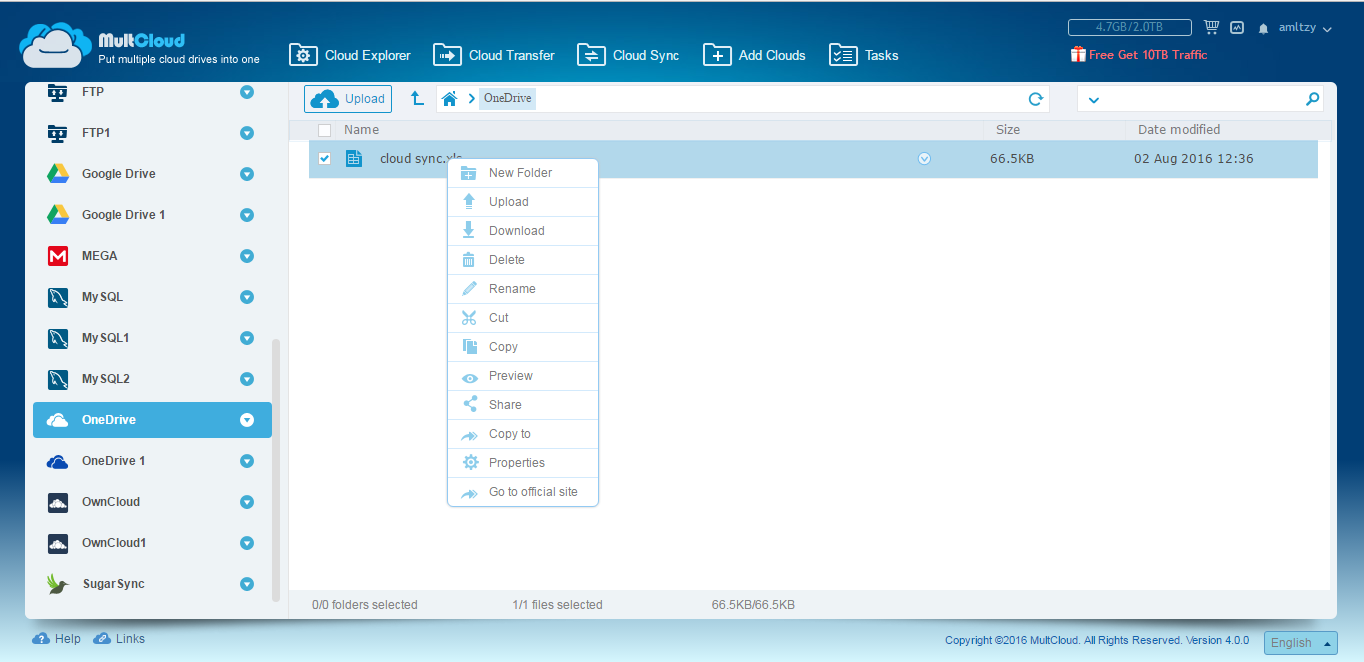Choose Upload from context menu
Screen dimensions: 1364x662
(x=523, y=202)
